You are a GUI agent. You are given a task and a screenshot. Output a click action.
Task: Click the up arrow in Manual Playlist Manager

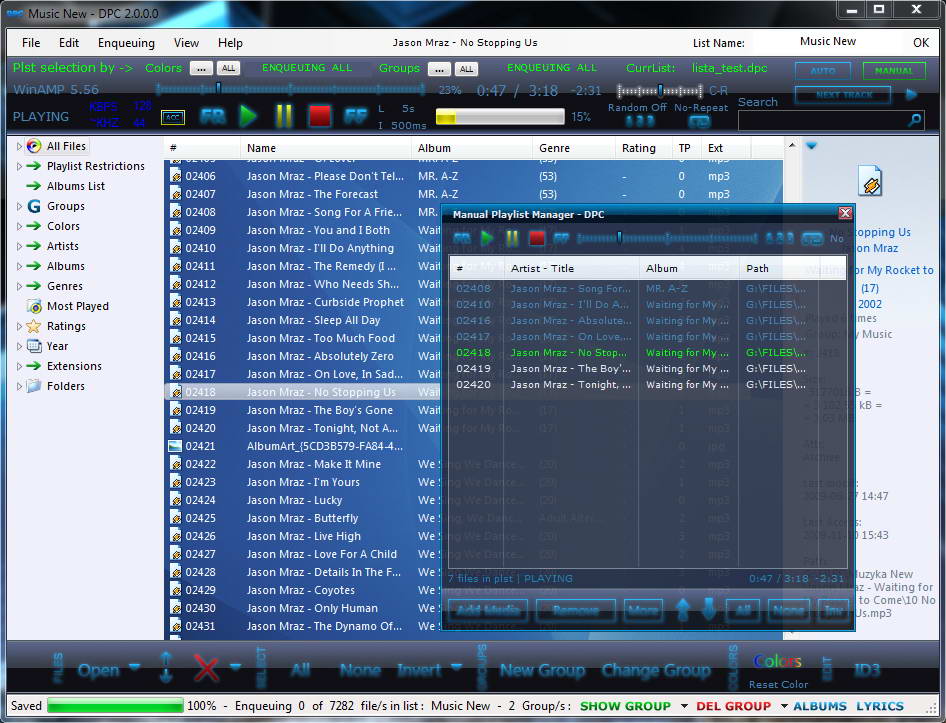coord(683,610)
